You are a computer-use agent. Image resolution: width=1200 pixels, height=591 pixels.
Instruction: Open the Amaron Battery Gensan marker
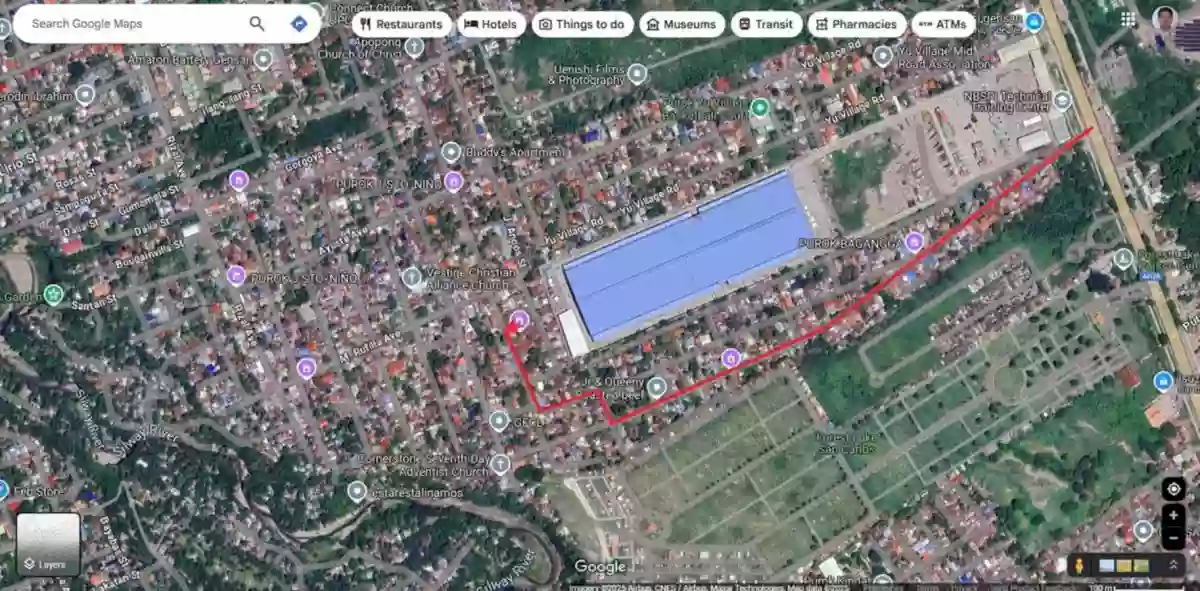[263, 59]
